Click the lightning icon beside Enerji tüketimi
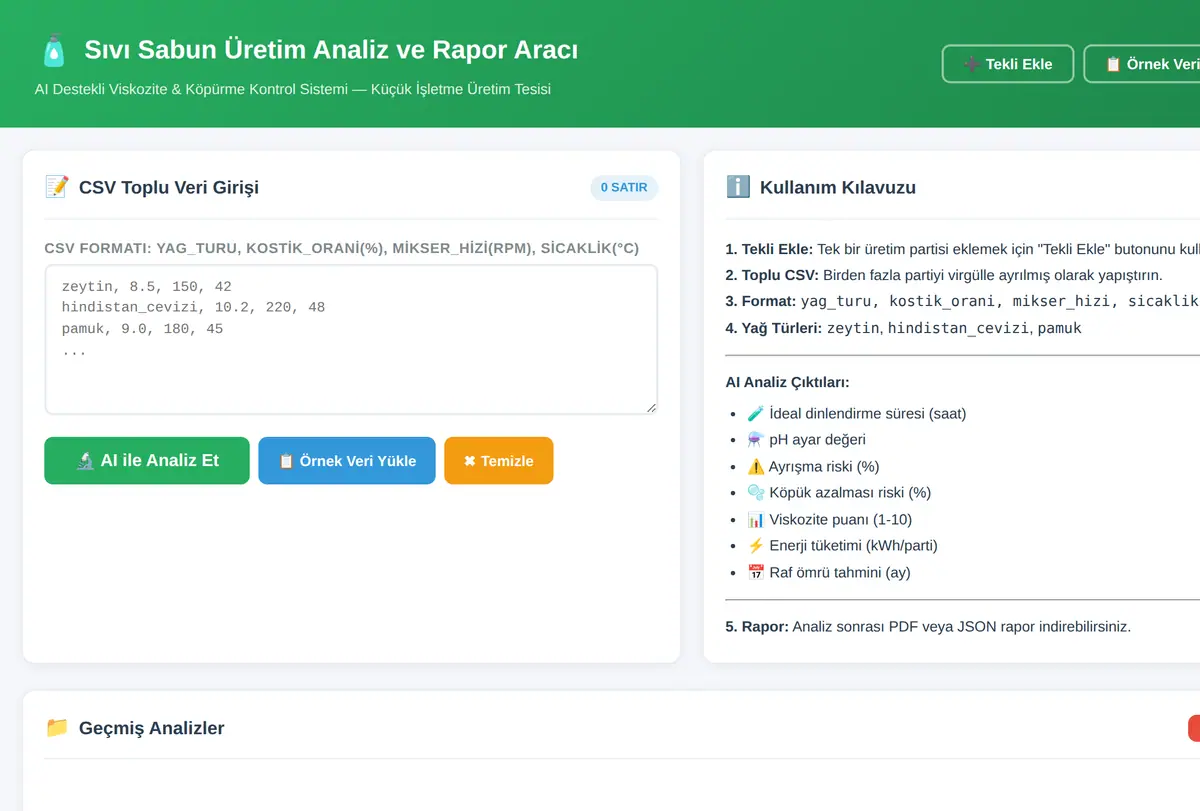Screen dimensions: 1200x811 tap(756, 546)
